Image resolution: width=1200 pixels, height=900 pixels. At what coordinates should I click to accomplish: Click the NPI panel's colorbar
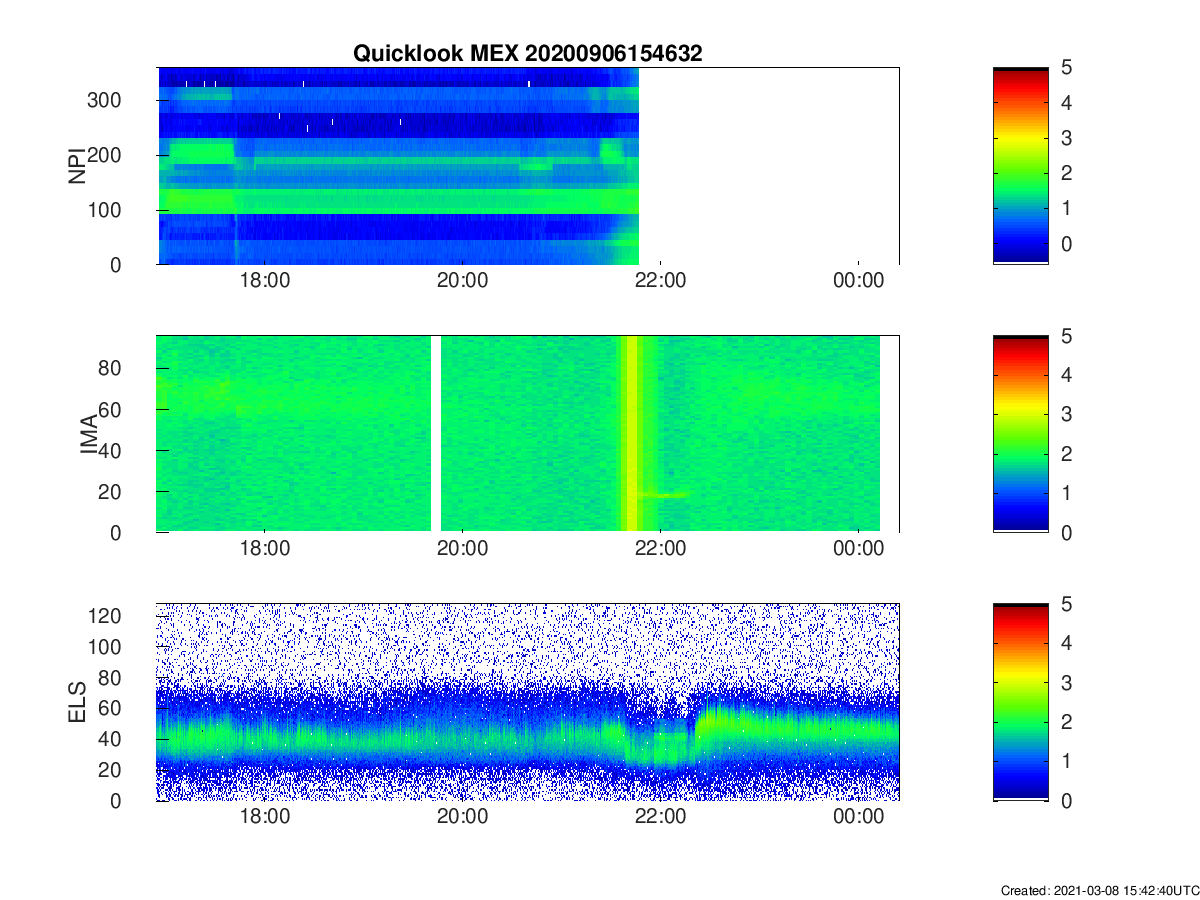[x=1020, y=166]
